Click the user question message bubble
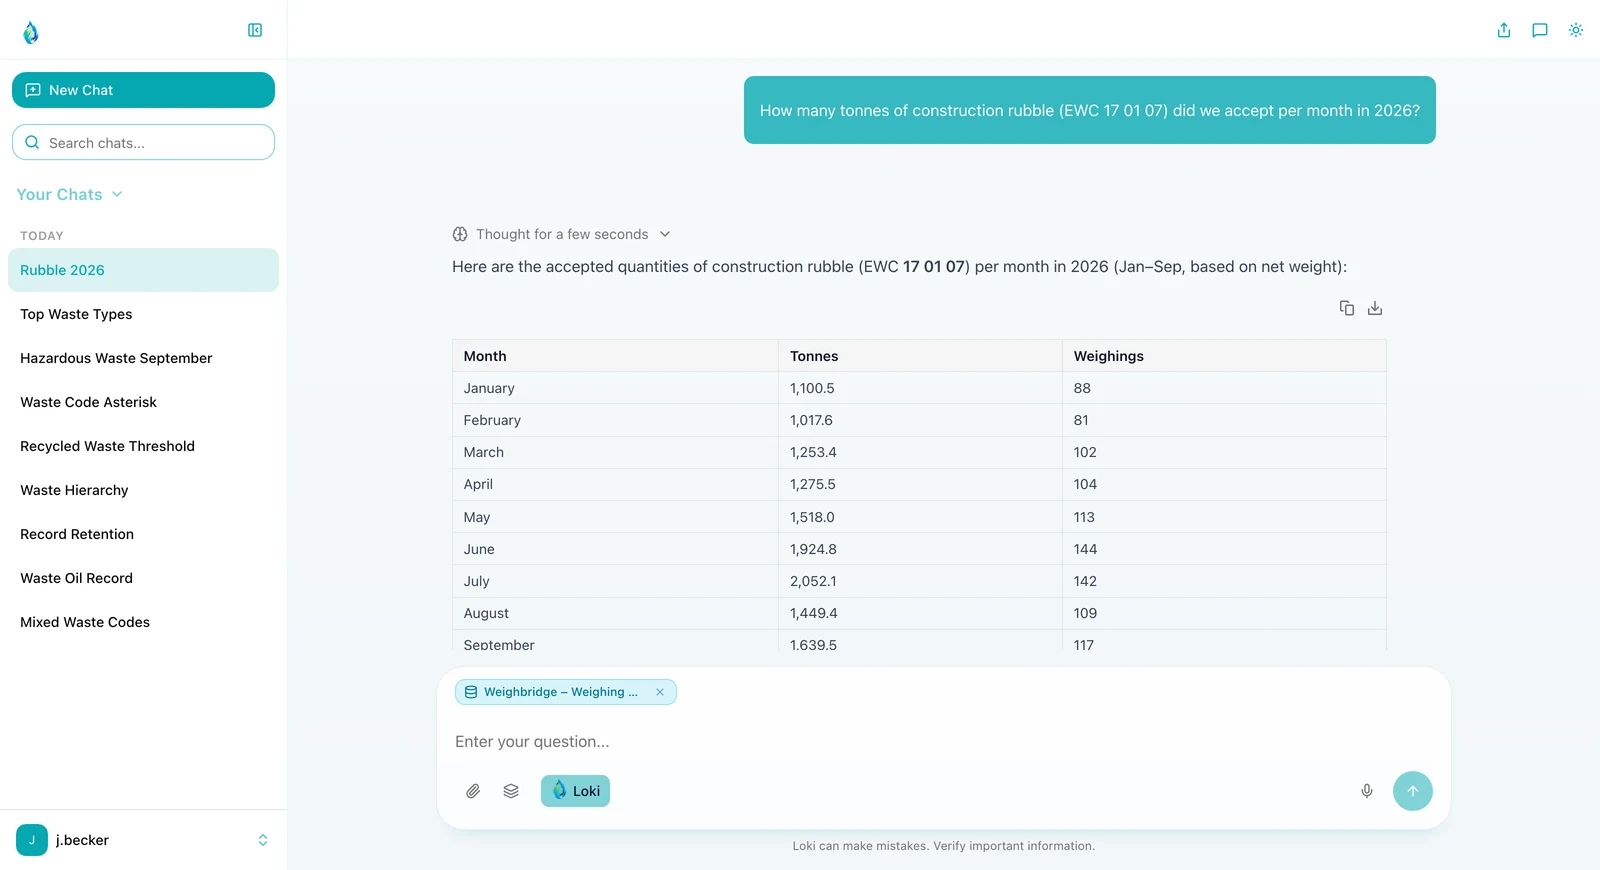The width and height of the screenshot is (1600, 870). pyautogui.click(x=1090, y=110)
